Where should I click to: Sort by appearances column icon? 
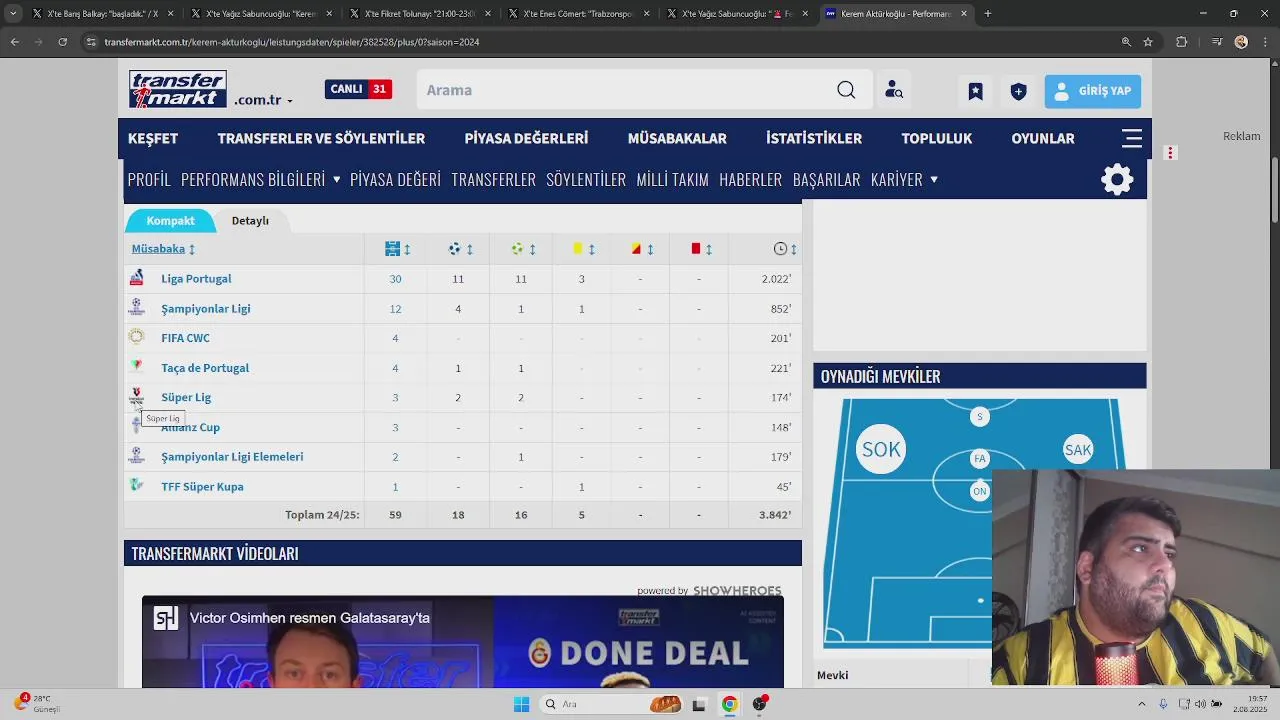(x=392, y=248)
